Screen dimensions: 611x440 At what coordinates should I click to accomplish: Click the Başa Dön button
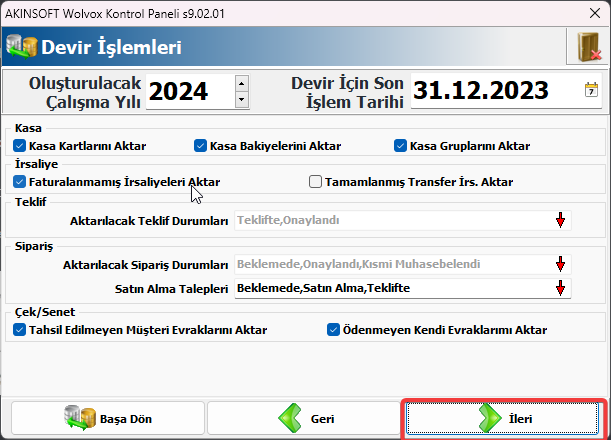(x=108, y=418)
